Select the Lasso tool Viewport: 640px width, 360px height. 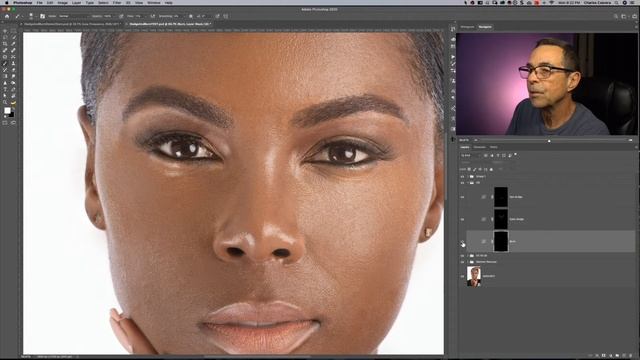pos(5,37)
